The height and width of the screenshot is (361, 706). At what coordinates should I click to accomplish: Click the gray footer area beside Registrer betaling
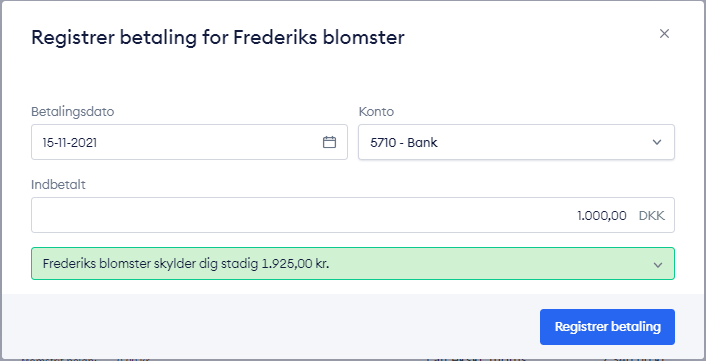[270, 327]
